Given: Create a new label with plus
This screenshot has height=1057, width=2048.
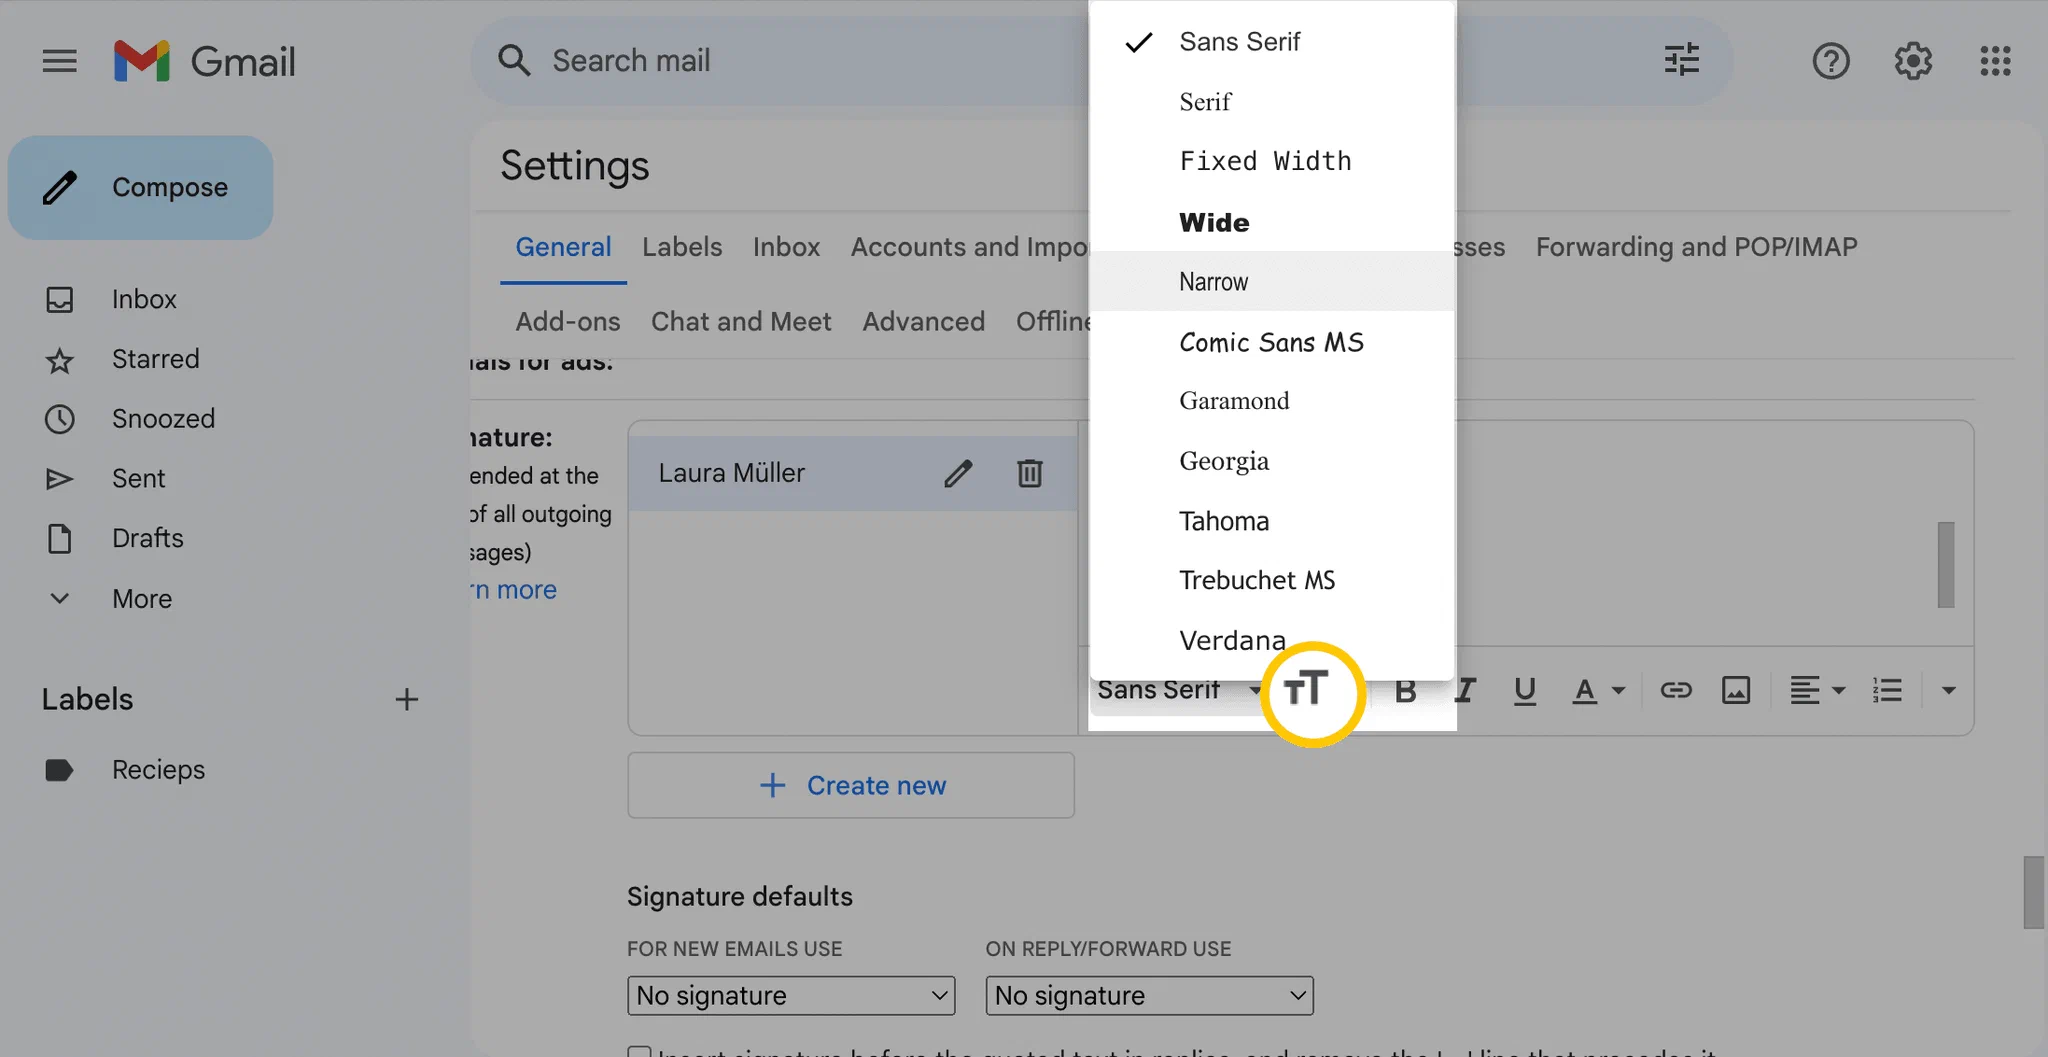Looking at the screenshot, I should pyautogui.click(x=406, y=699).
